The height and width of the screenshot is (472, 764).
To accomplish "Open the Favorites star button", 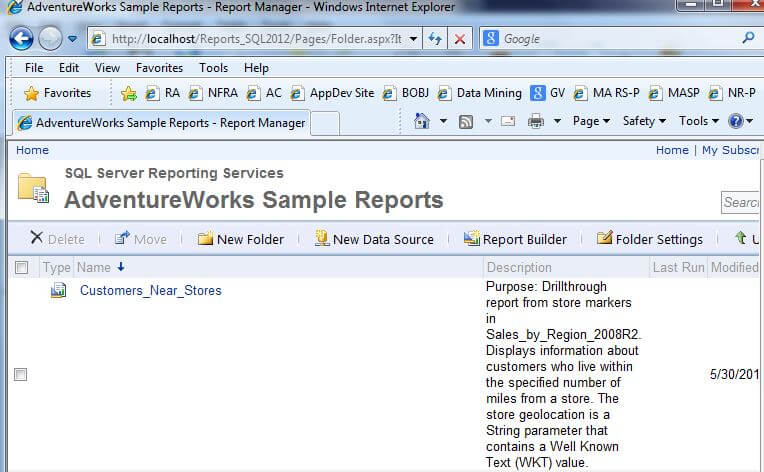I will tap(57, 93).
